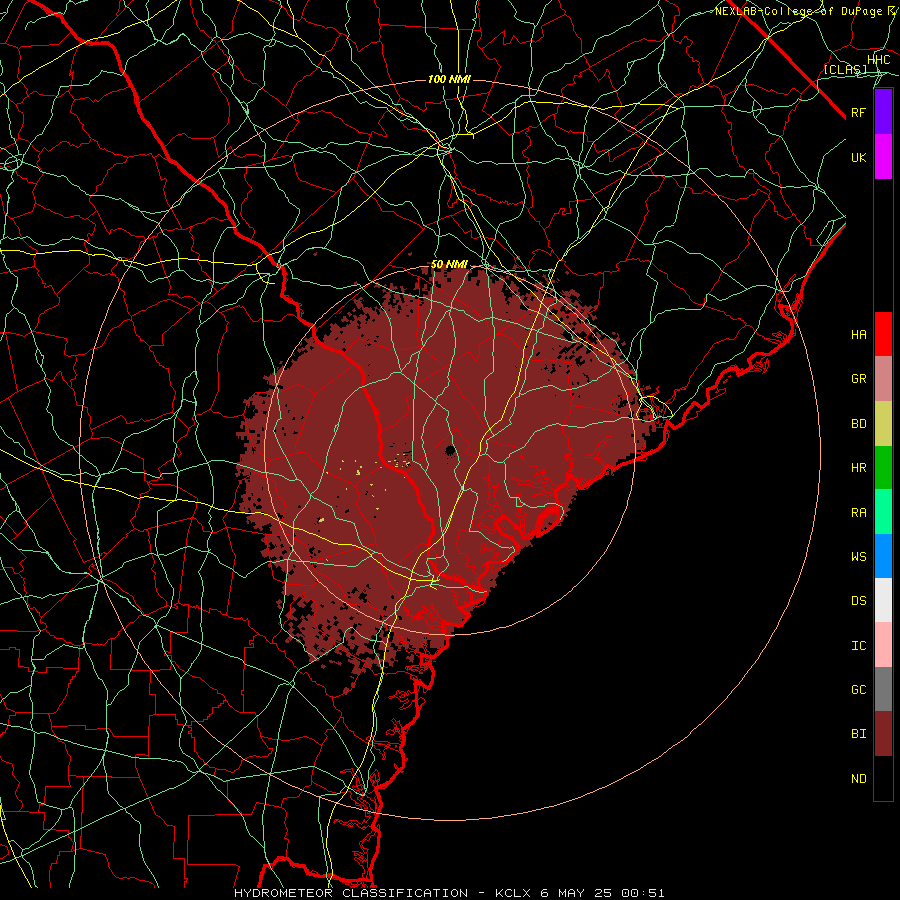Image resolution: width=900 pixels, height=900 pixels.
Task: Click the [CLAS] units label
Action: click(x=845, y=69)
